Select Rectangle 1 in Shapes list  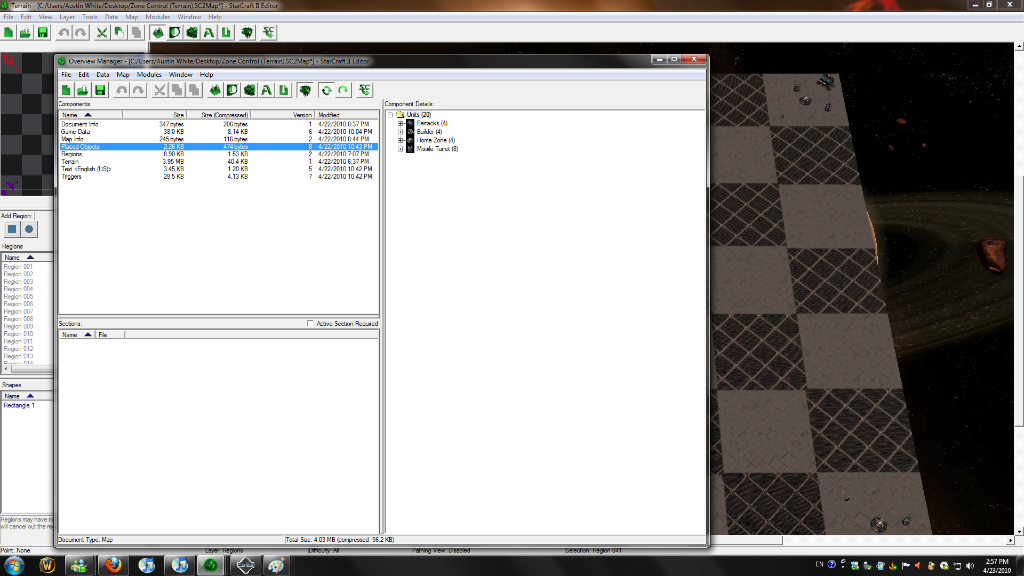point(19,406)
